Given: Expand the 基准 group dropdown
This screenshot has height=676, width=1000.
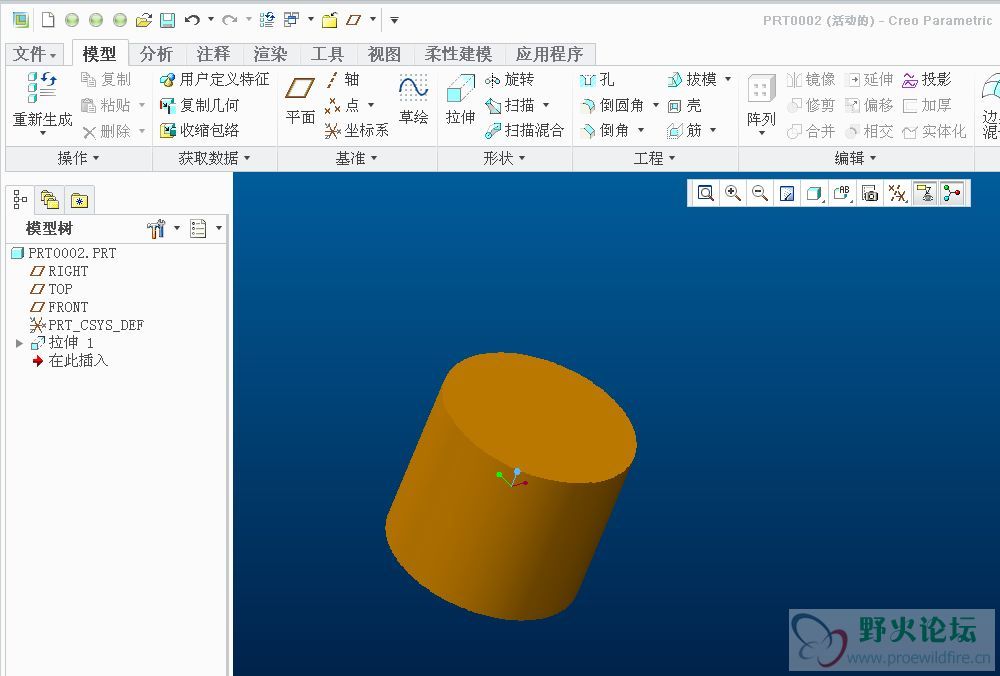Looking at the screenshot, I should [357, 158].
